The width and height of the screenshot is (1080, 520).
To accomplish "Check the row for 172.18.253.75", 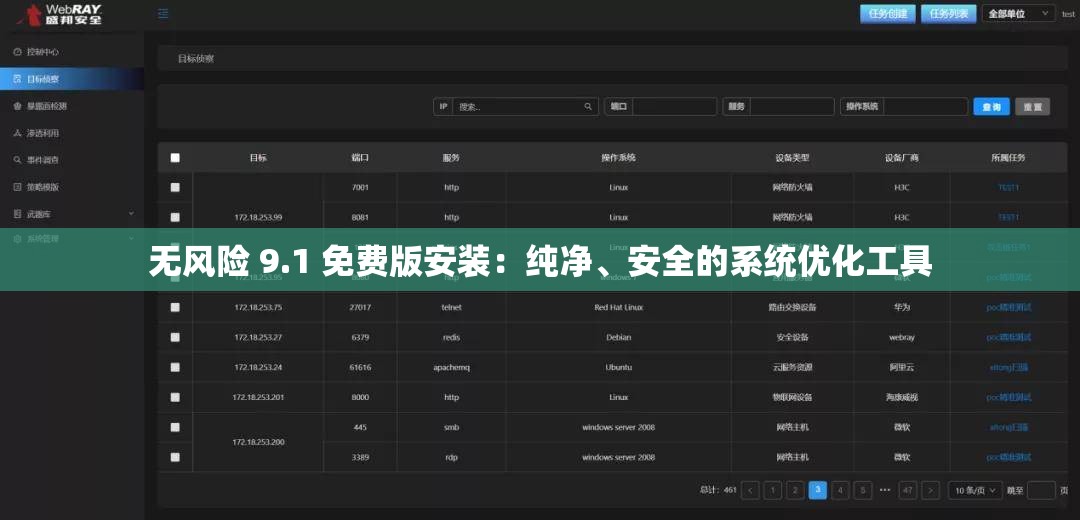I will point(175,307).
